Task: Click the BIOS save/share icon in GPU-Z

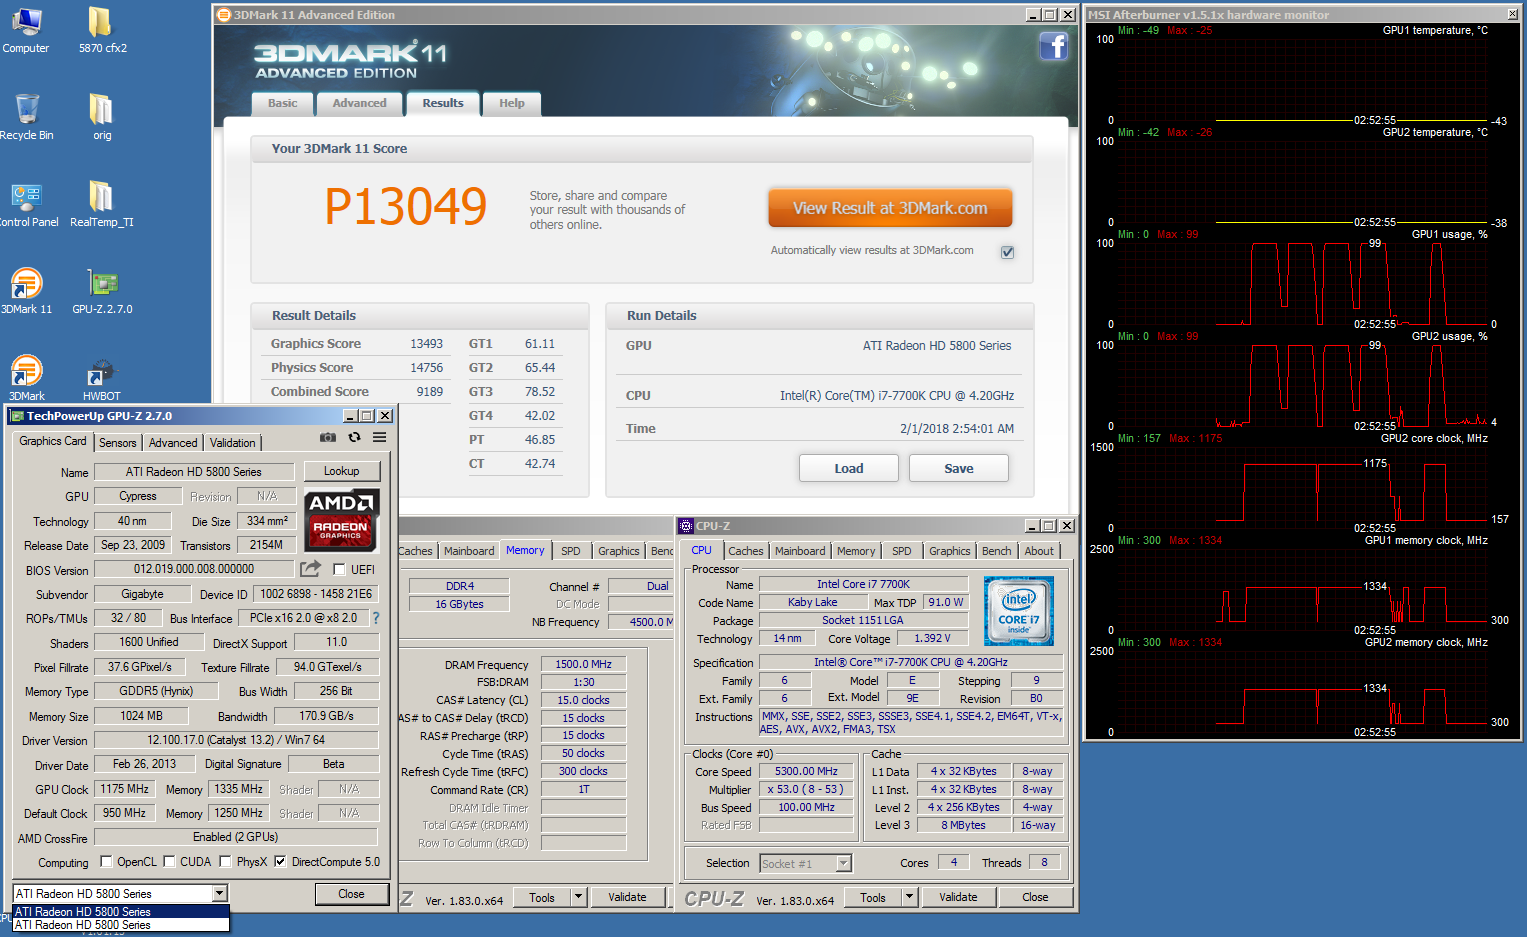Action: click(x=311, y=569)
